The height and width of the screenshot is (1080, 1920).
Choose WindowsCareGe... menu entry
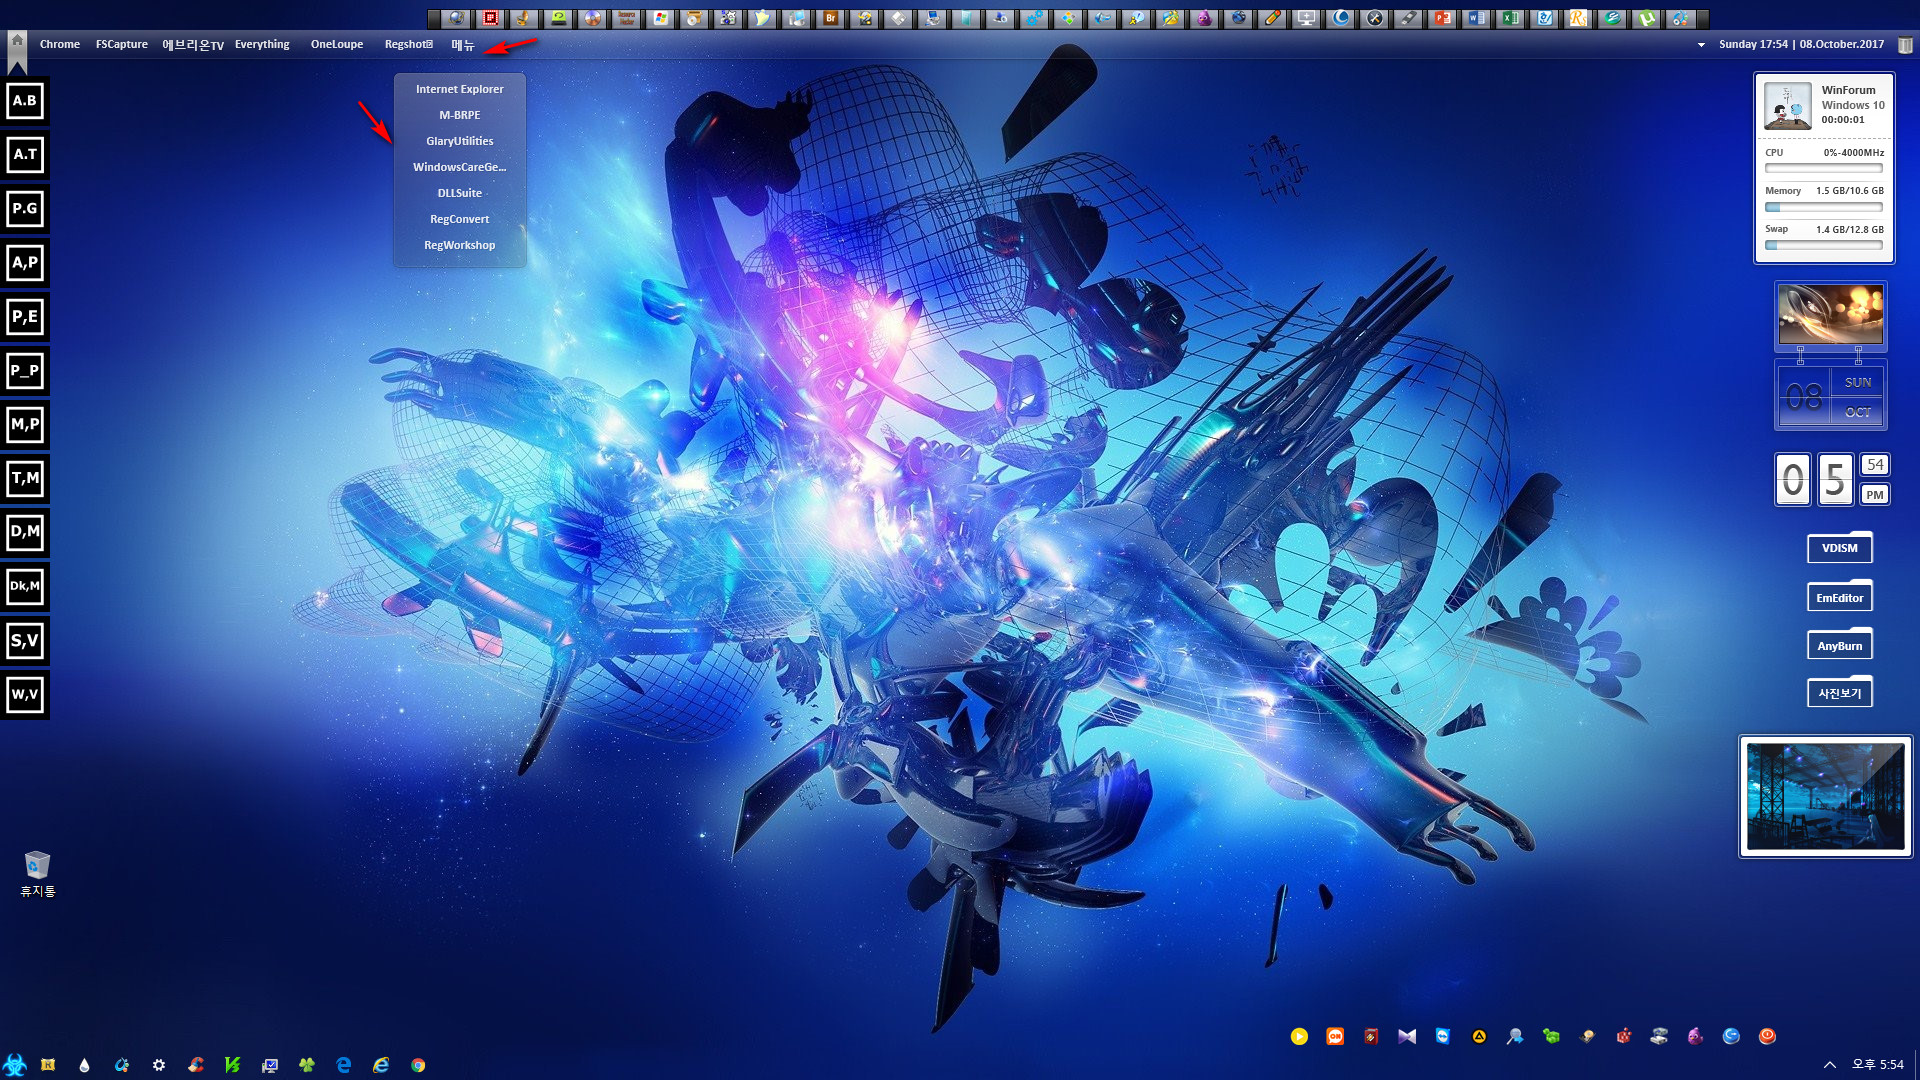460,167
